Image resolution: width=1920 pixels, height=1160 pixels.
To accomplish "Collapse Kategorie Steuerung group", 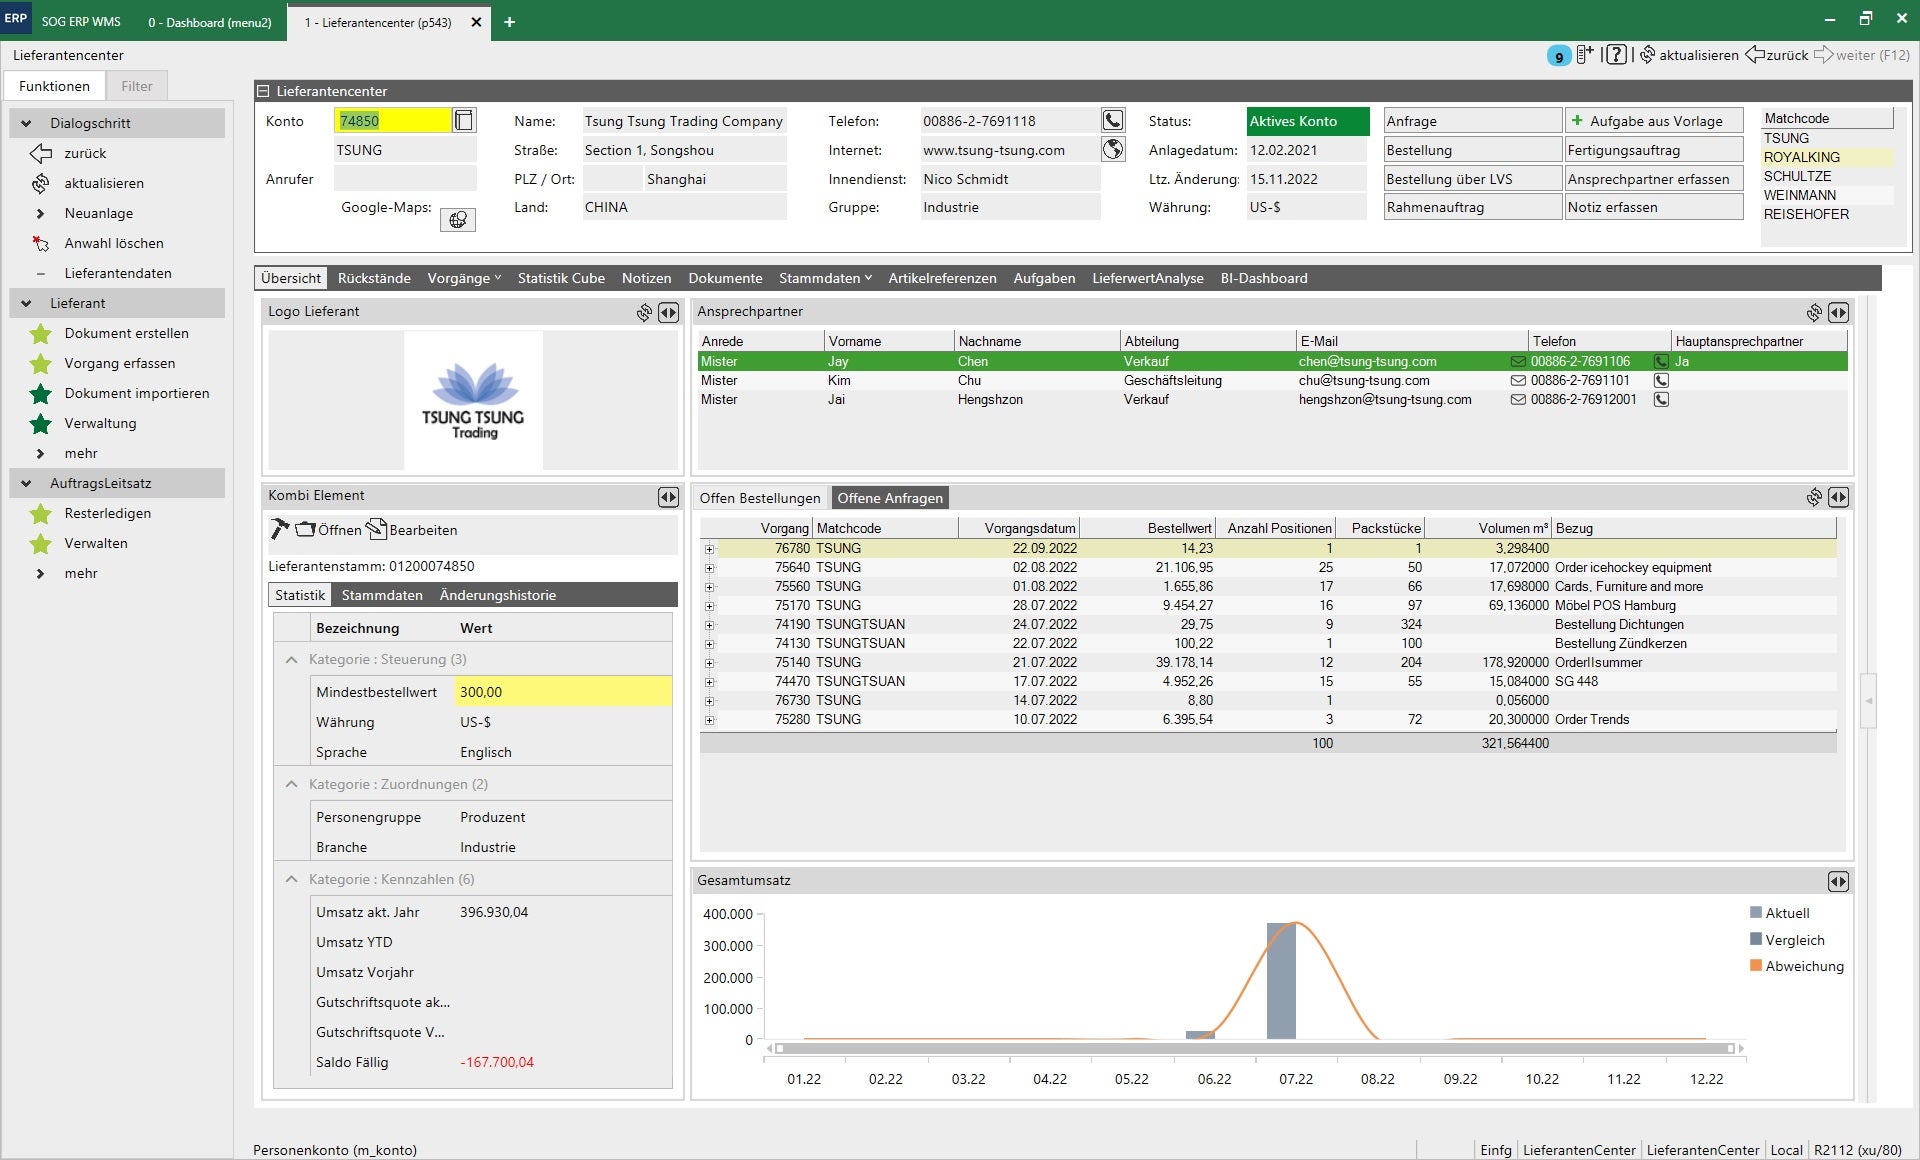I will tap(291, 660).
